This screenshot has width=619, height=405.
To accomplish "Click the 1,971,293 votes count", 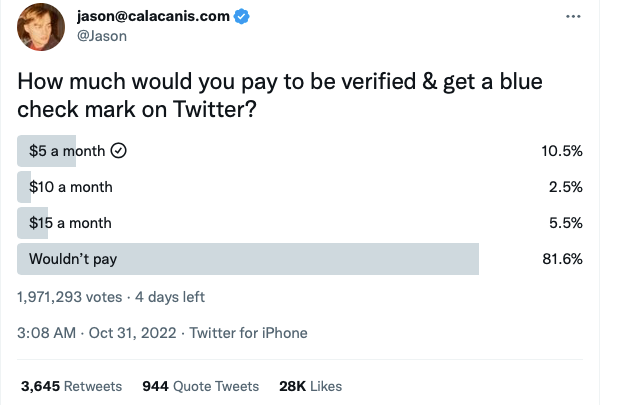I will [67, 297].
